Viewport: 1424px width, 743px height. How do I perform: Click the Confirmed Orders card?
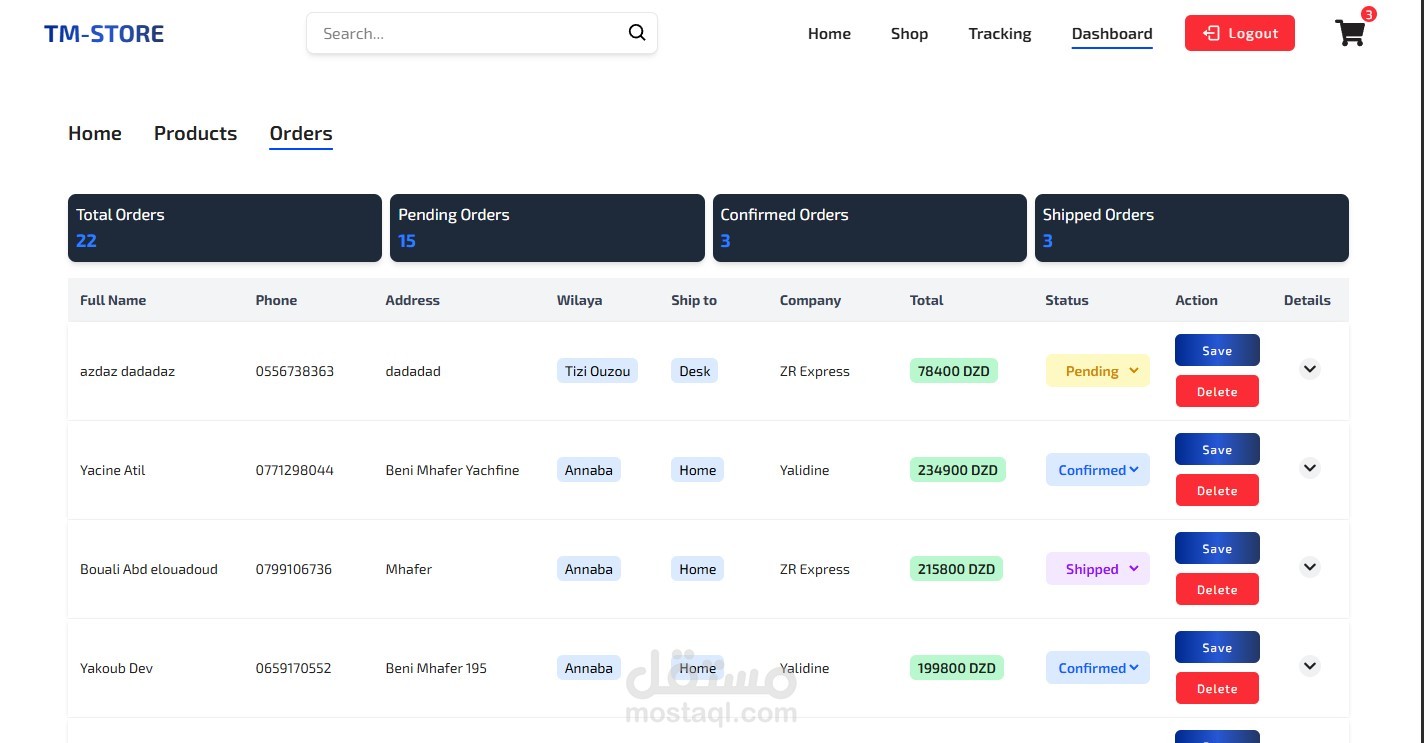tap(870, 228)
